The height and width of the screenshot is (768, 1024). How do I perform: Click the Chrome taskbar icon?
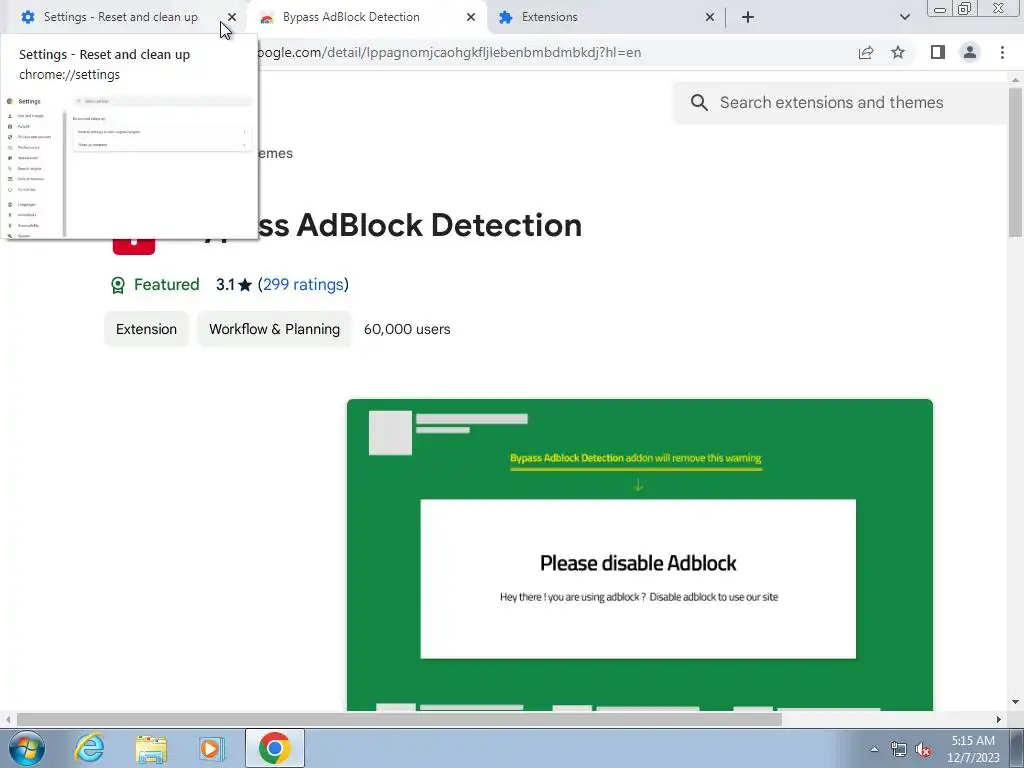[x=275, y=748]
